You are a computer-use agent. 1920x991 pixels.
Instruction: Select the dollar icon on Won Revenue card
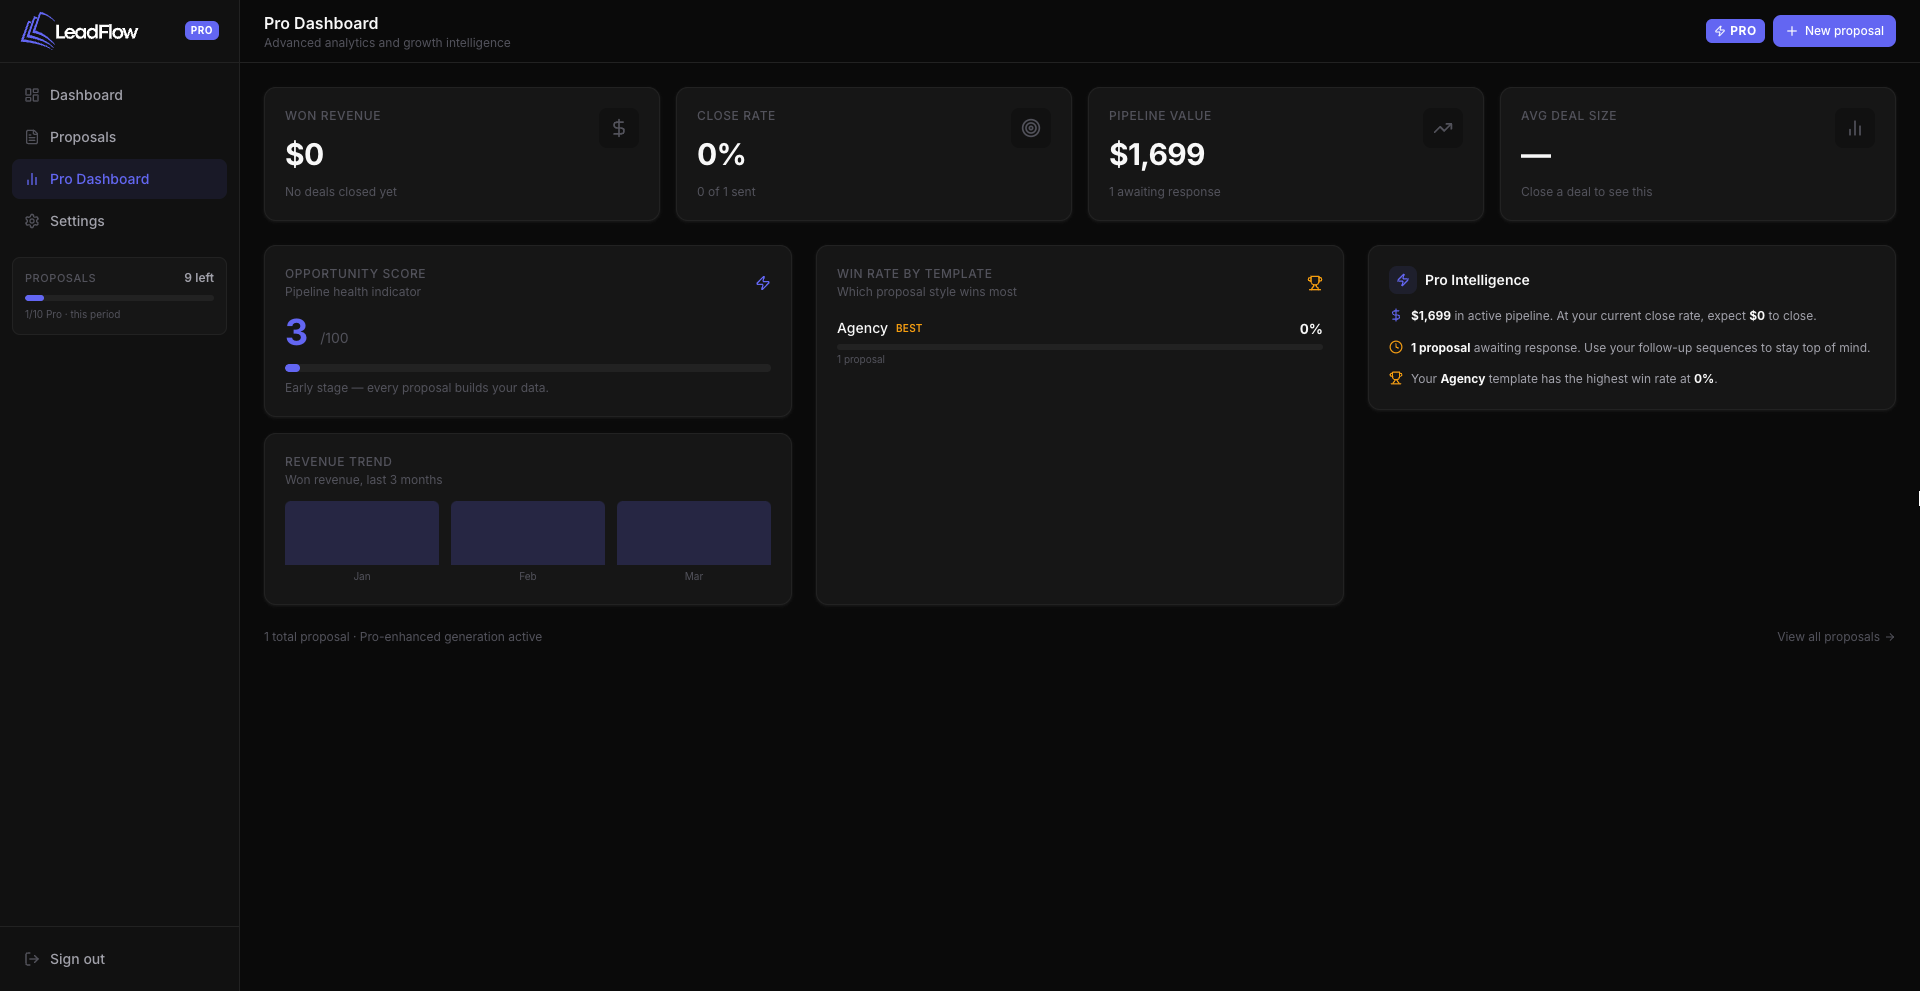(x=618, y=127)
